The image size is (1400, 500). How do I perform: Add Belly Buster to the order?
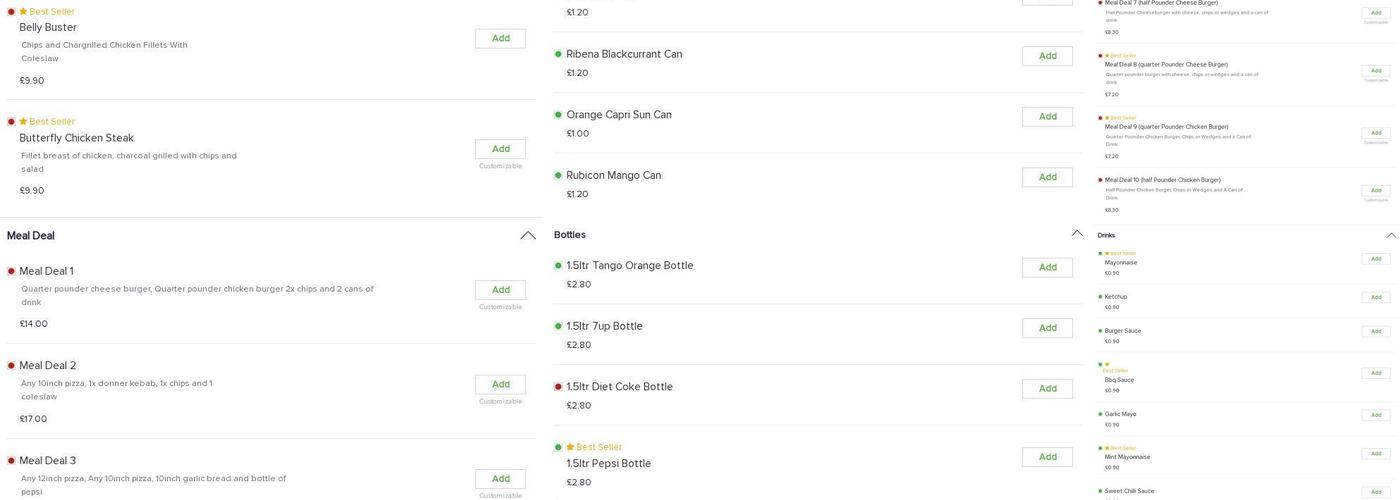point(500,39)
